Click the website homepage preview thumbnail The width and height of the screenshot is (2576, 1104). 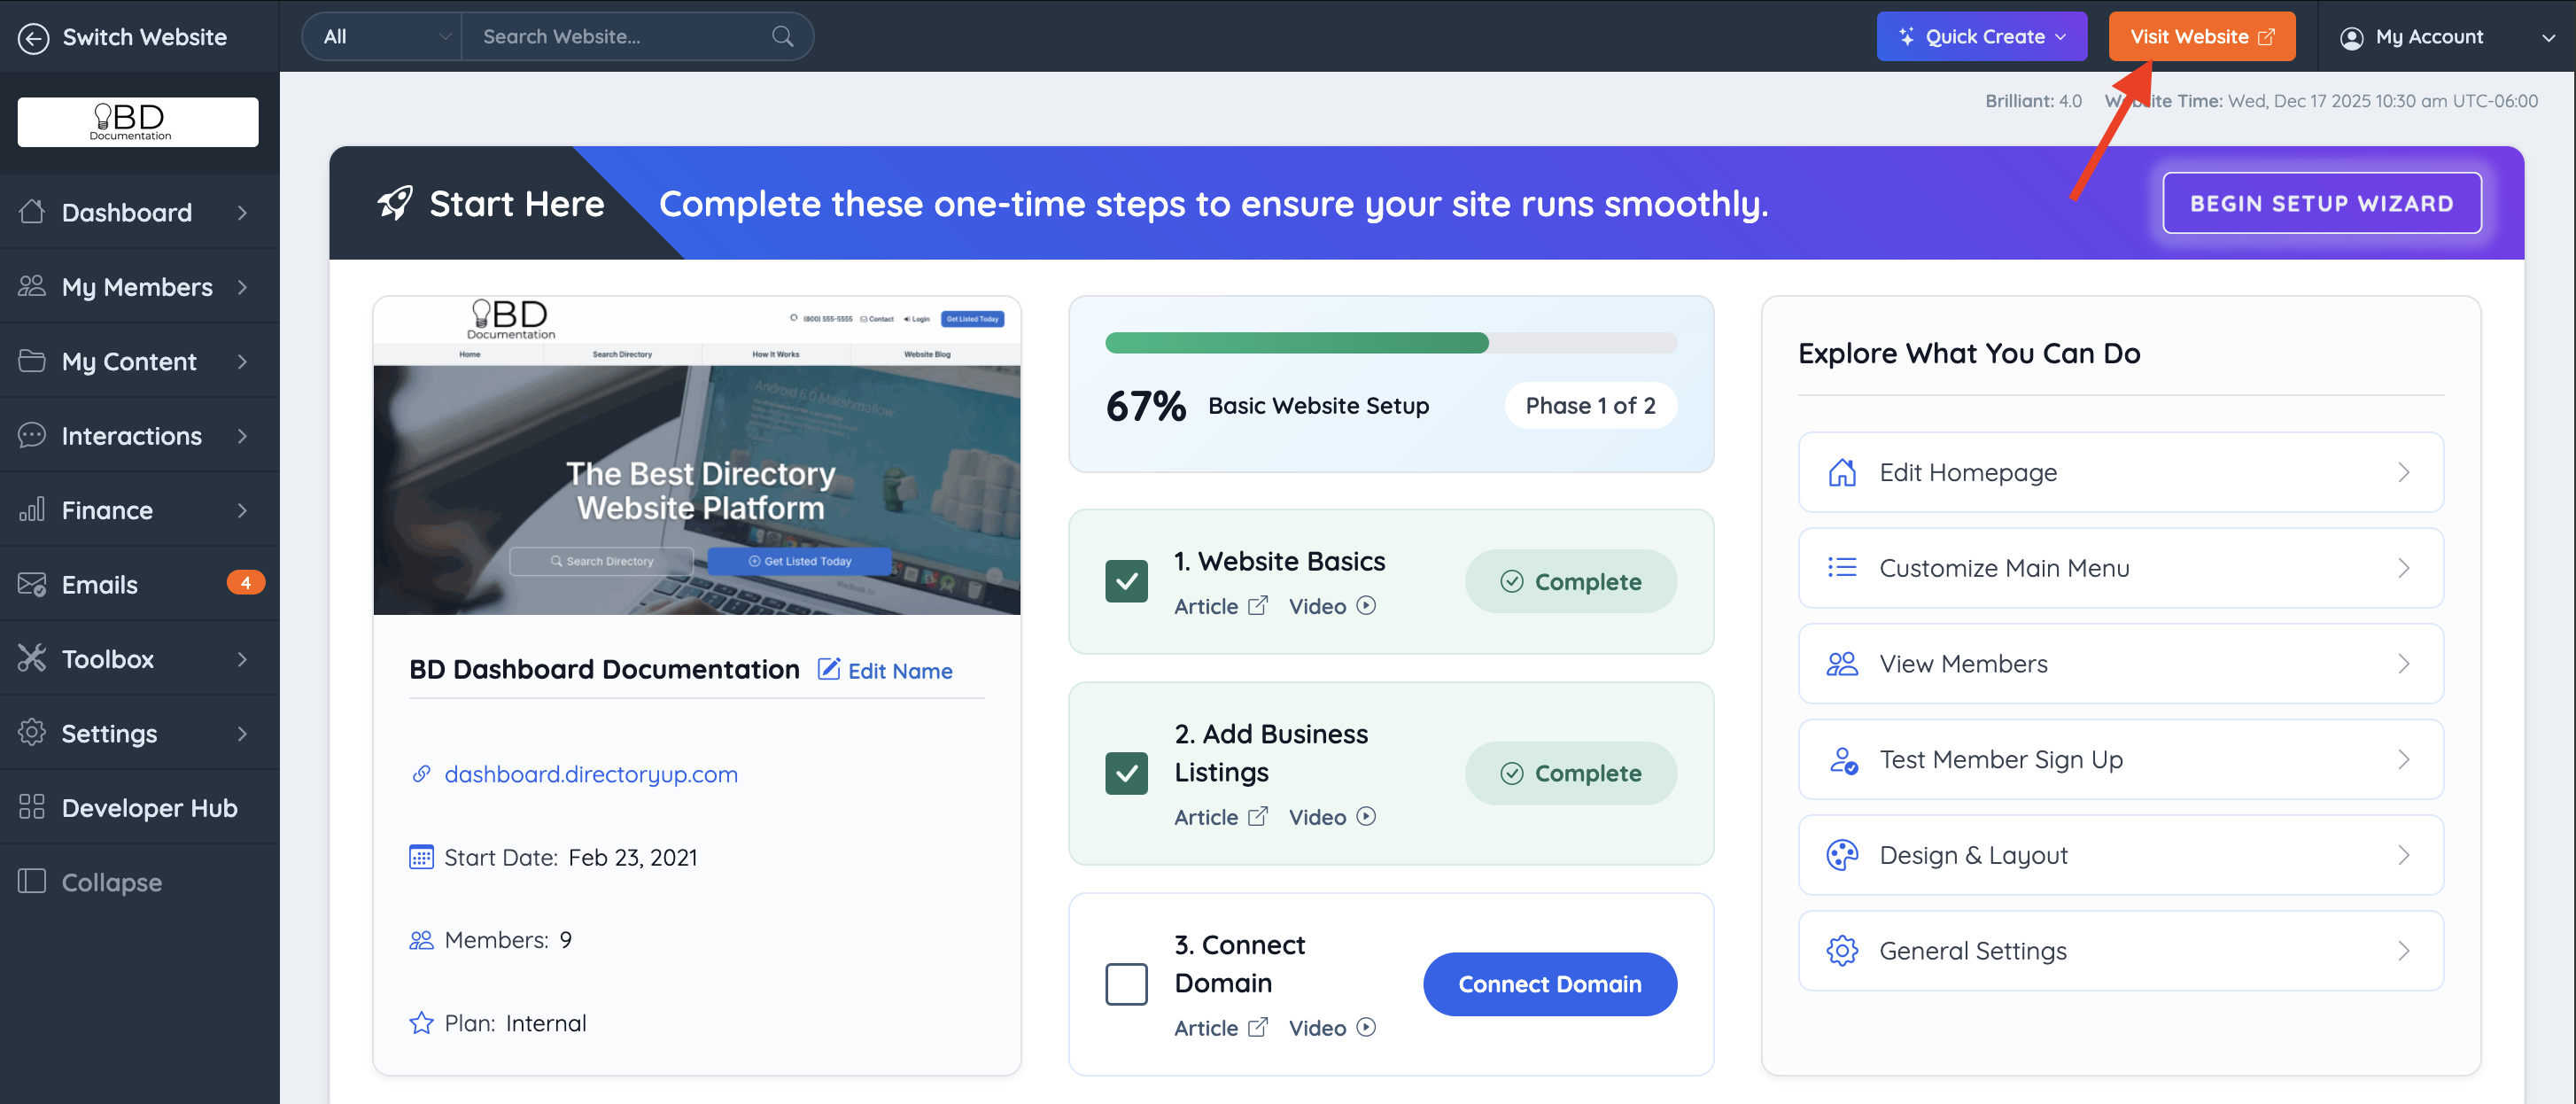click(x=696, y=456)
